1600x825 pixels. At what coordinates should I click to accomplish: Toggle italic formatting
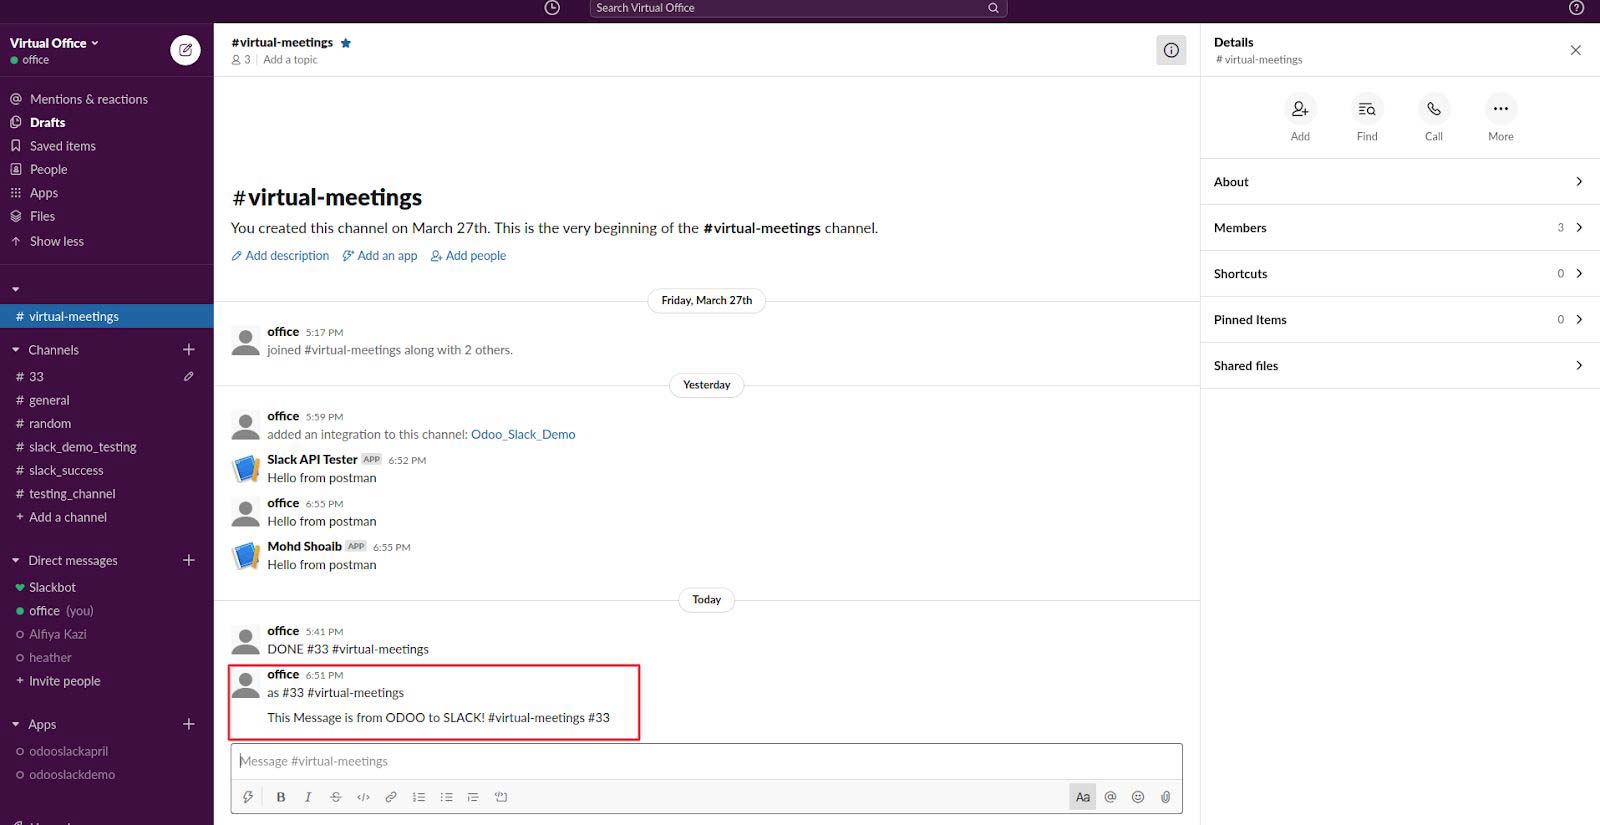(308, 797)
